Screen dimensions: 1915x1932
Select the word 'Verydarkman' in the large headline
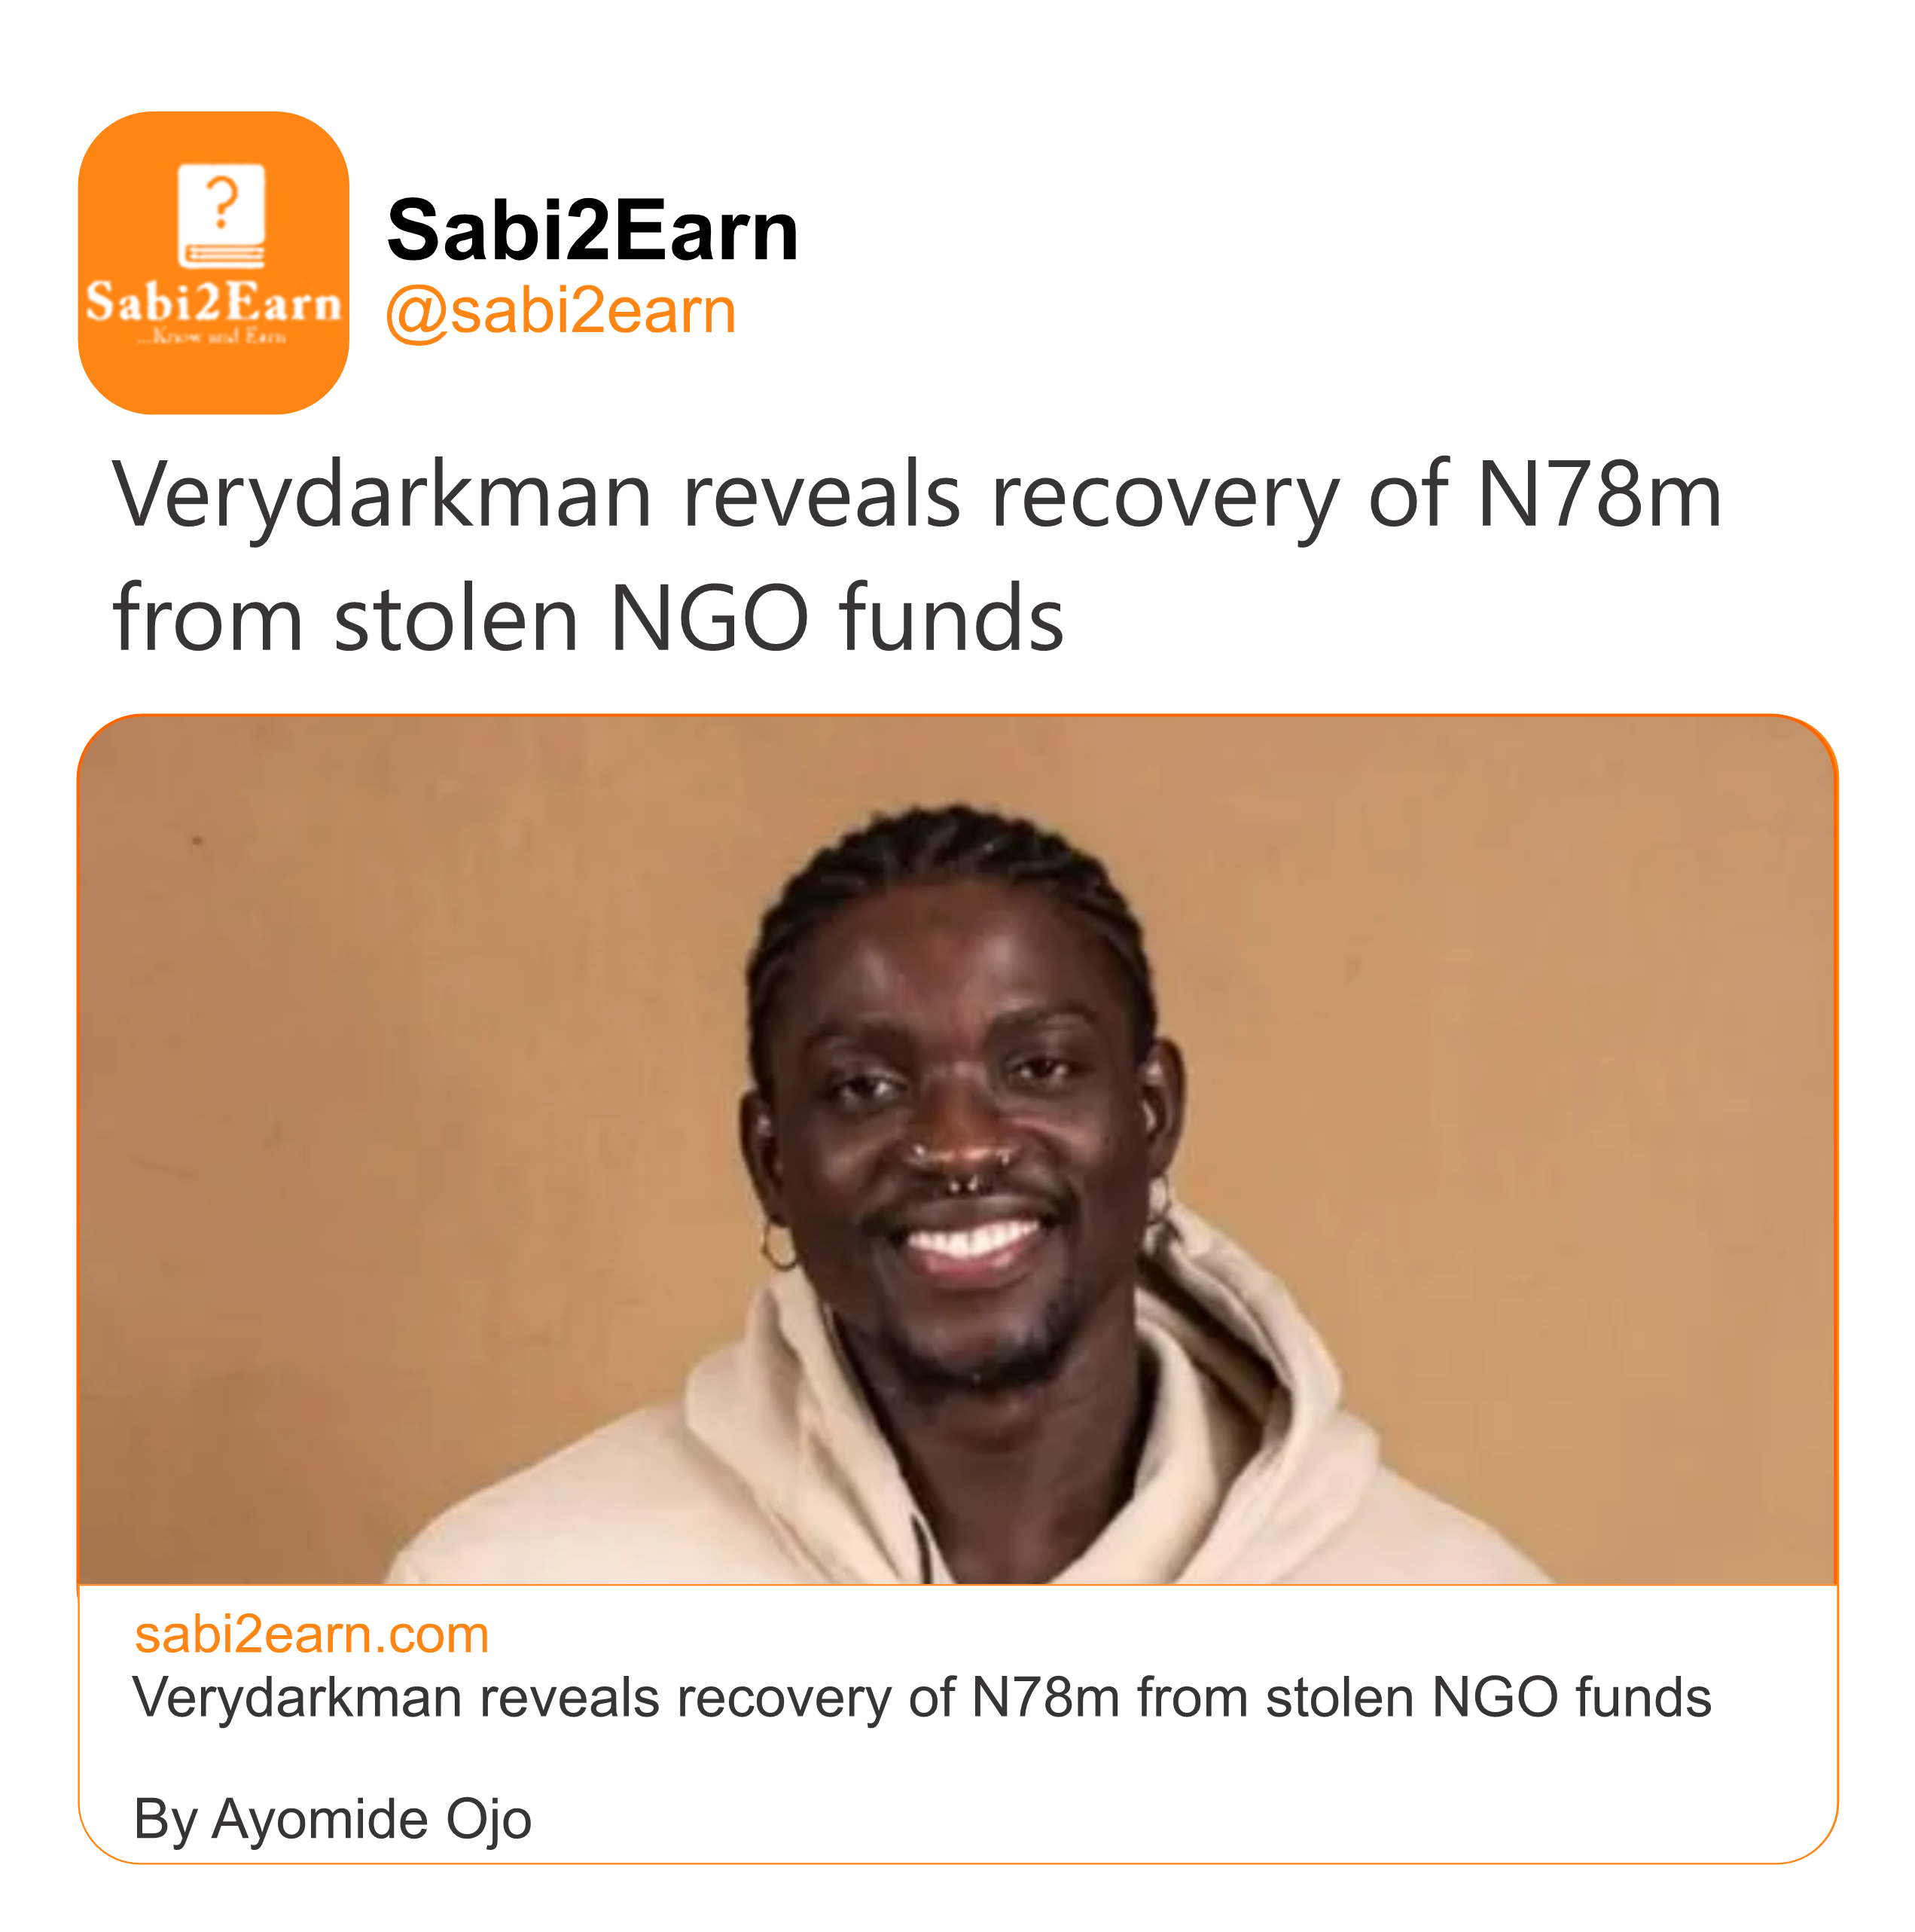coord(382,495)
